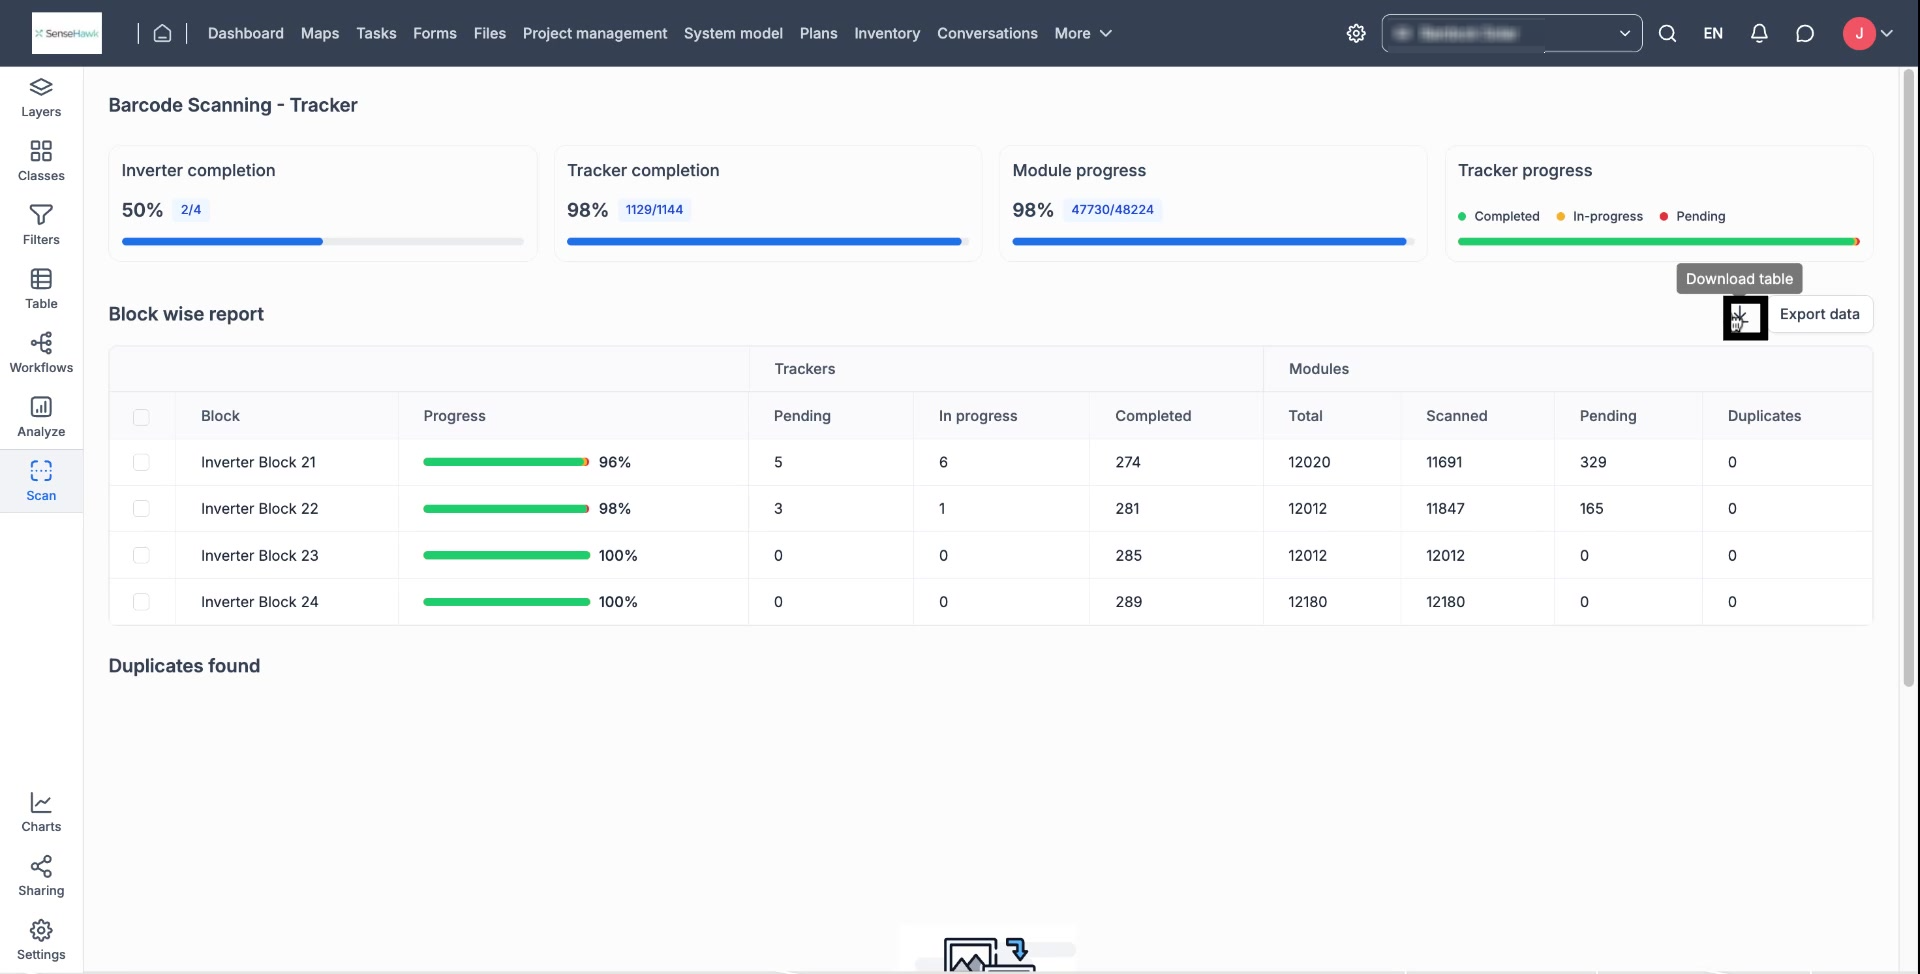Open the System model menu
Viewport: 1920px width, 974px height.
click(x=733, y=33)
